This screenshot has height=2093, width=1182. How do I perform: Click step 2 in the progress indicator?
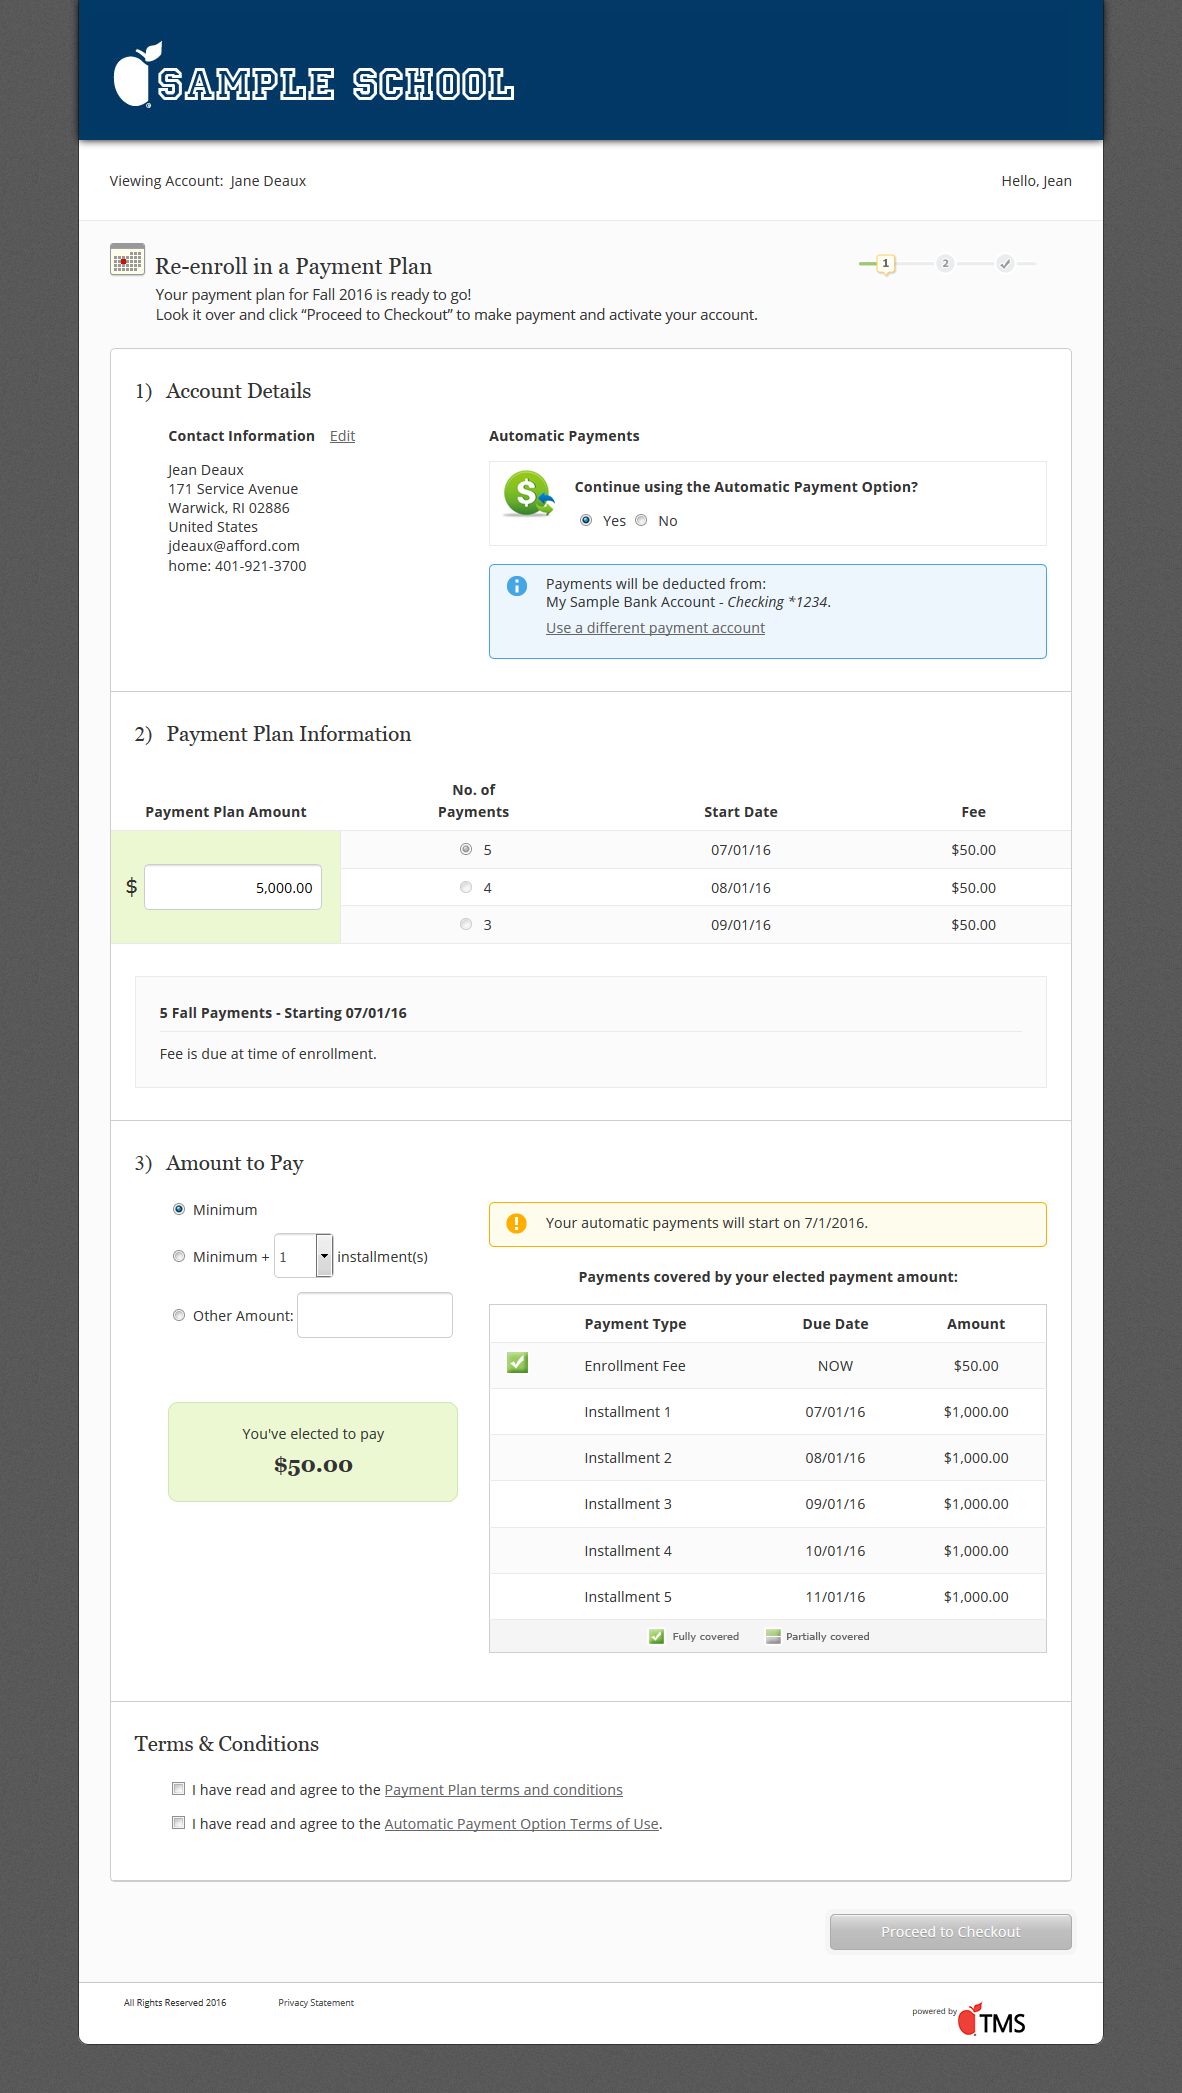point(945,264)
